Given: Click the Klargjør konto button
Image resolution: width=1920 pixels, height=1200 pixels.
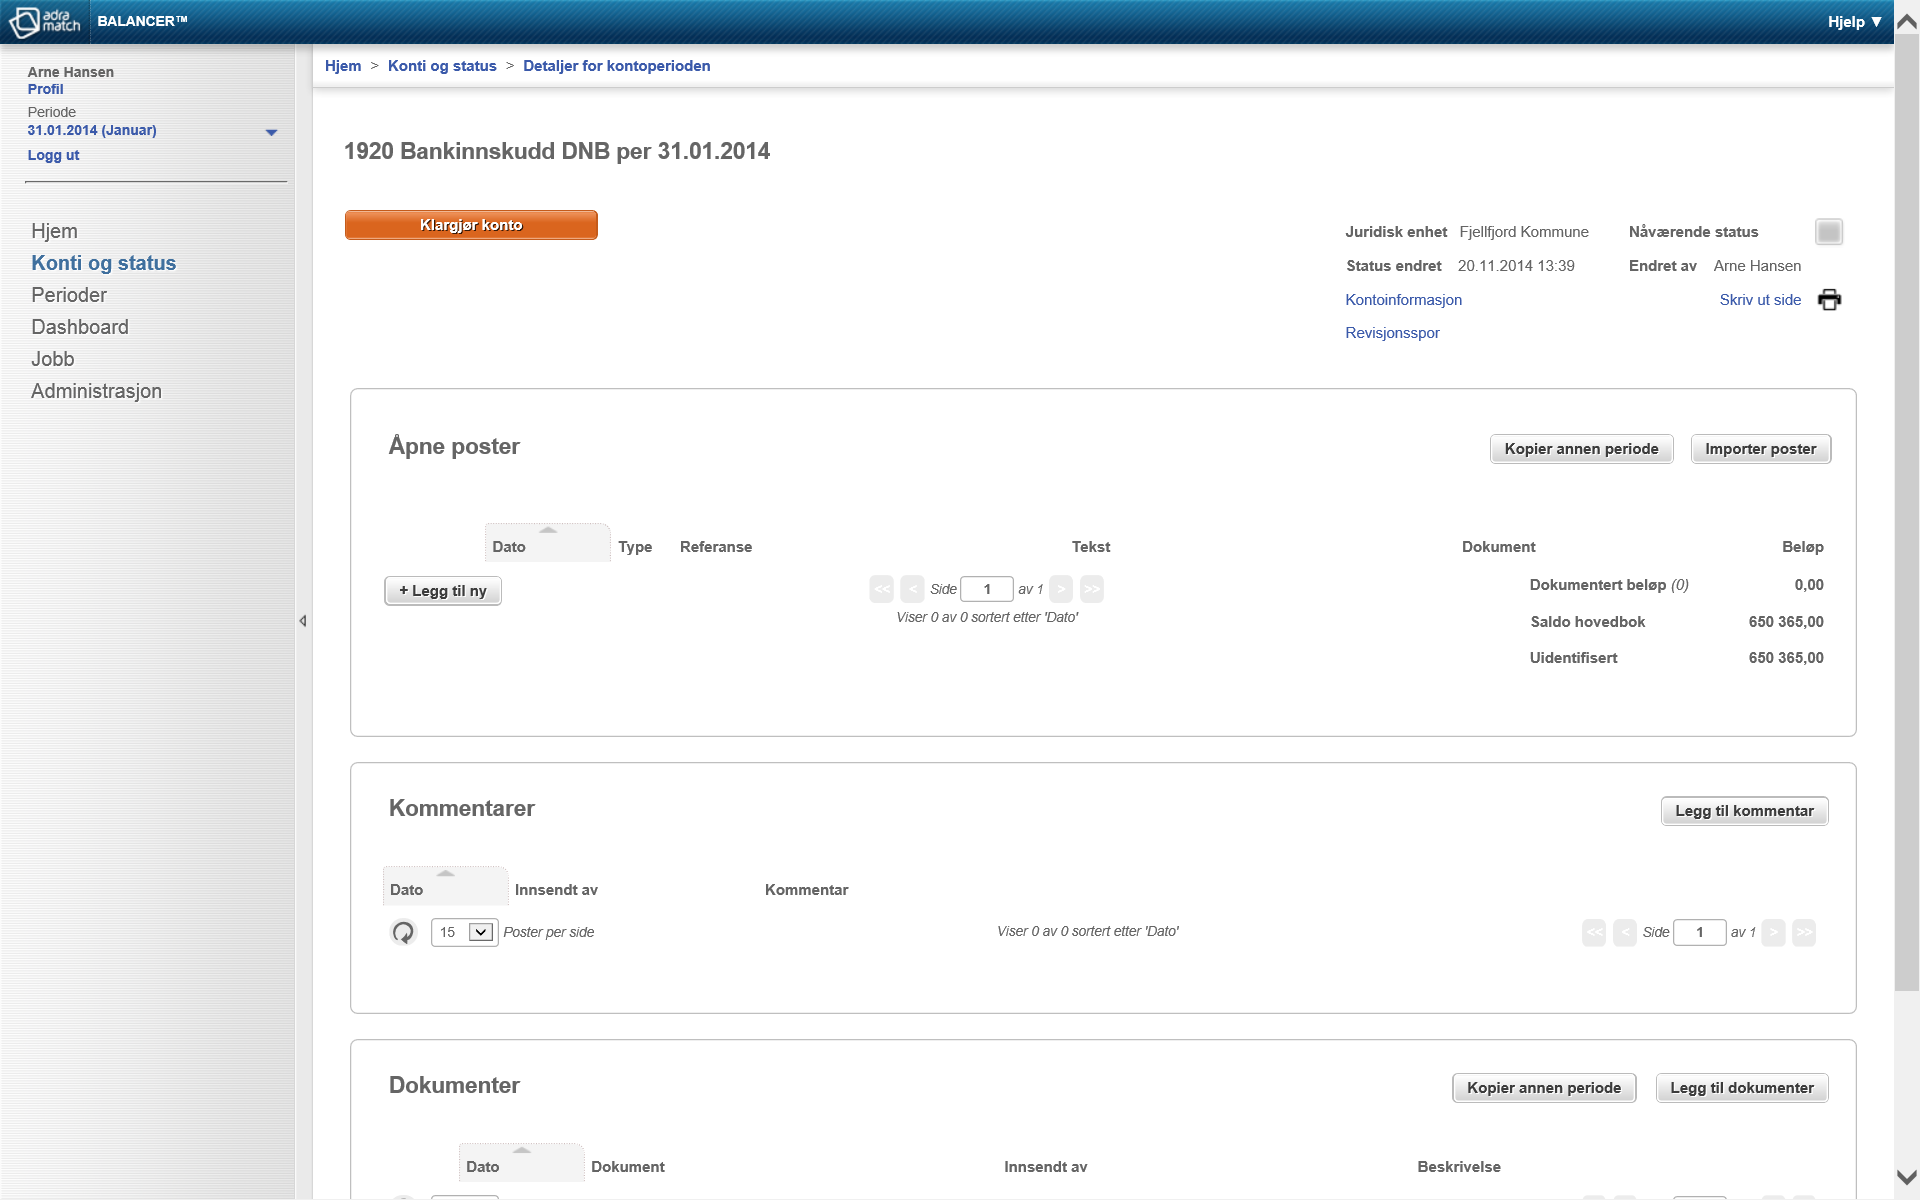Looking at the screenshot, I should [471, 225].
